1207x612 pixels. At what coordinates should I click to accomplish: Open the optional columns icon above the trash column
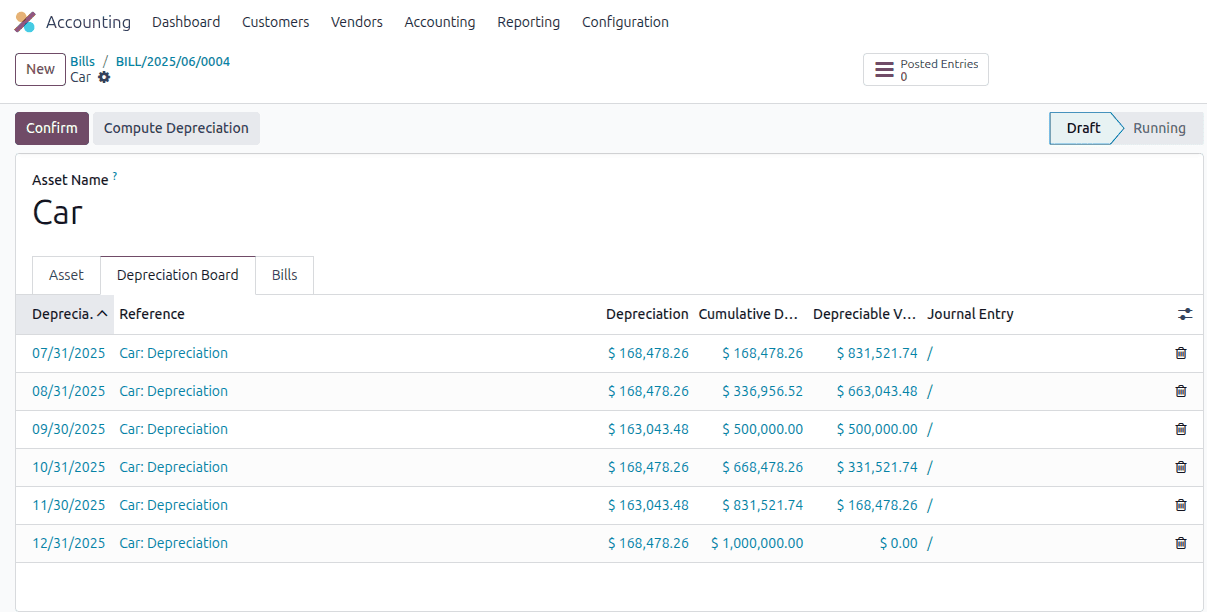(x=1185, y=313)
